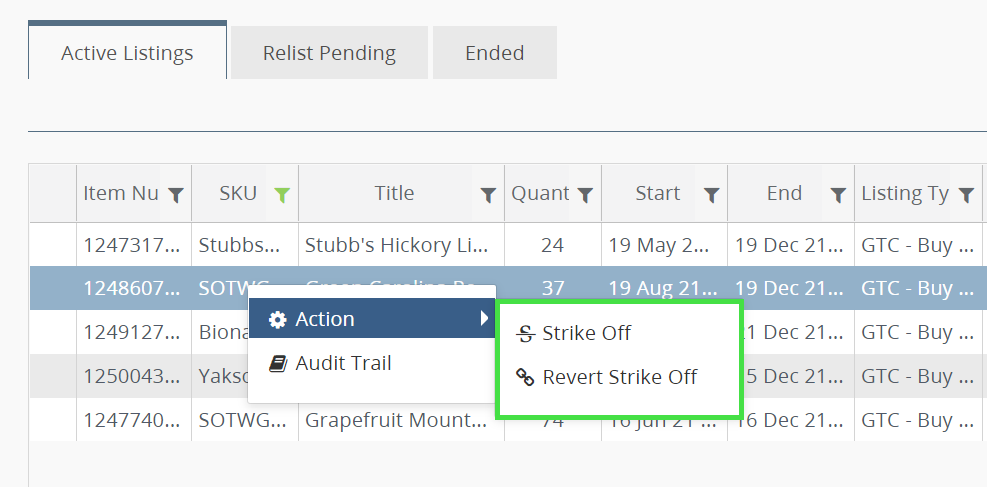Expand the Action submenu arrow
Image resolution: width=987 pixels, height=487 pixels.
484,319
